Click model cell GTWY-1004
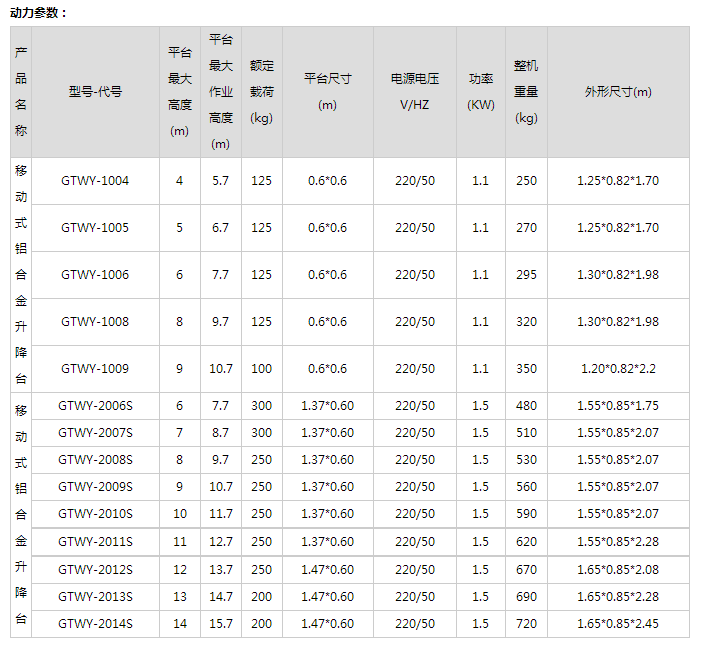 click(95, 181)
